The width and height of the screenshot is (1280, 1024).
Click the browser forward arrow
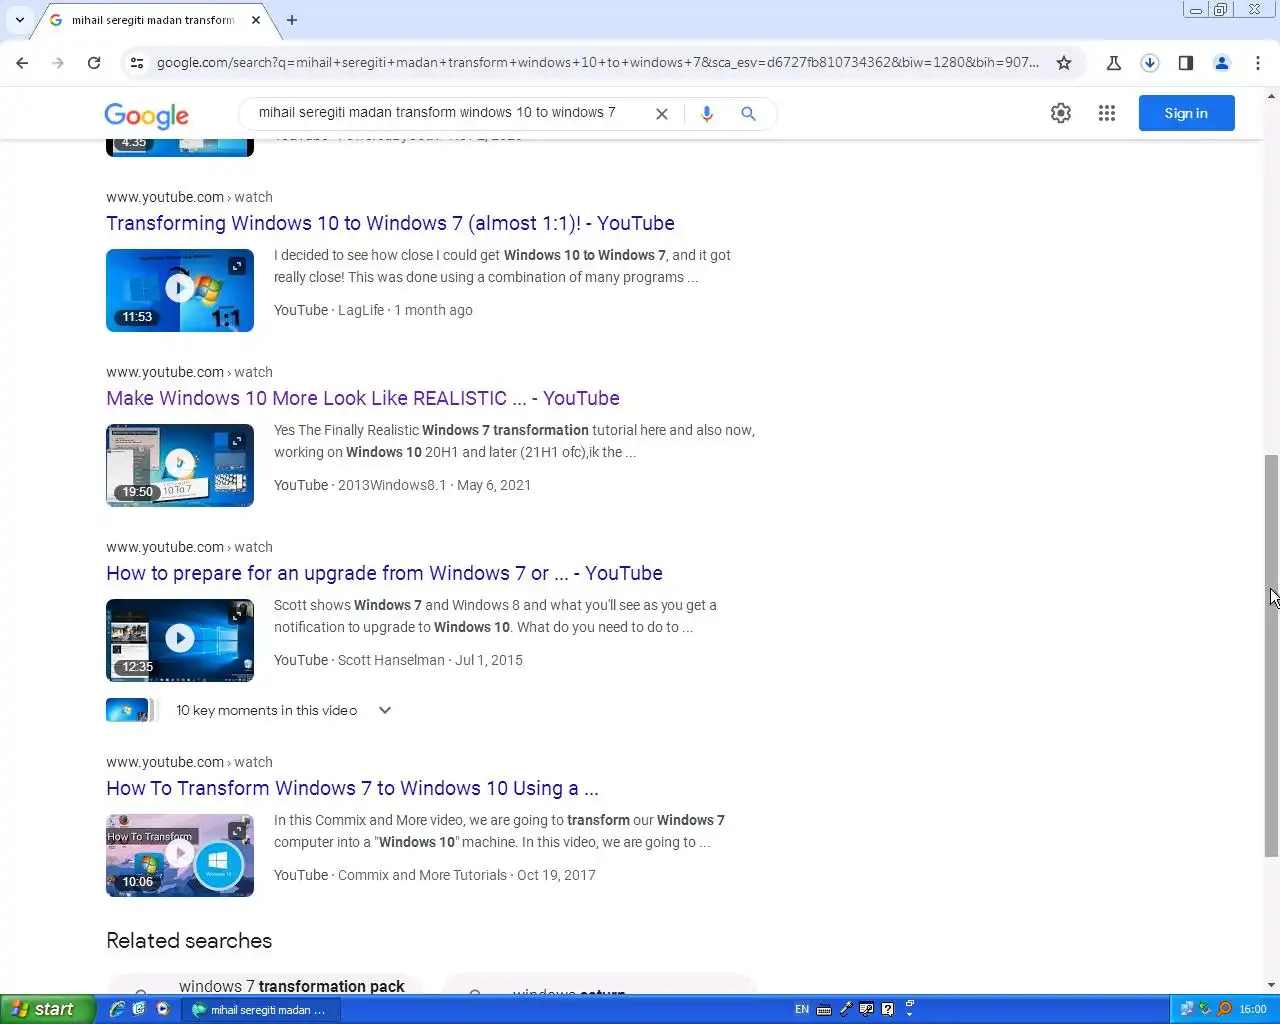point(58,63)
